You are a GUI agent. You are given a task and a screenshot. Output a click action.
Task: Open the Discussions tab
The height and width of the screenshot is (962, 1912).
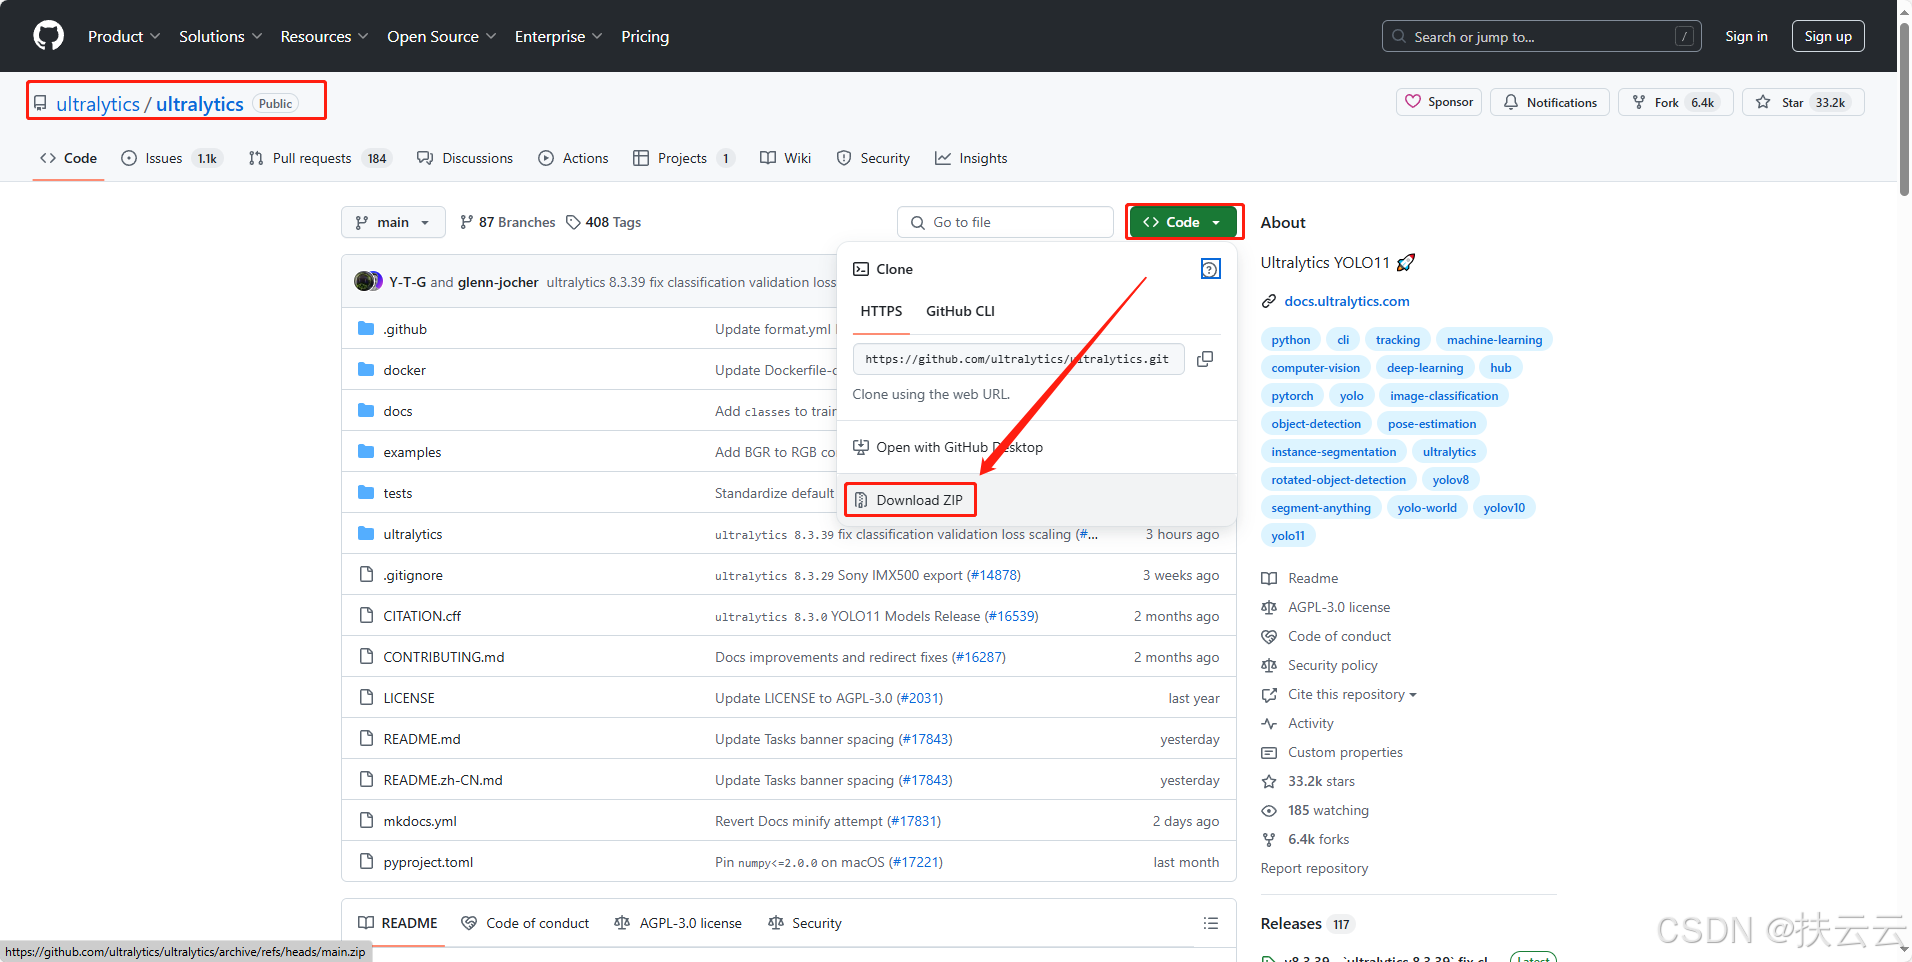(x=465, y=158)
